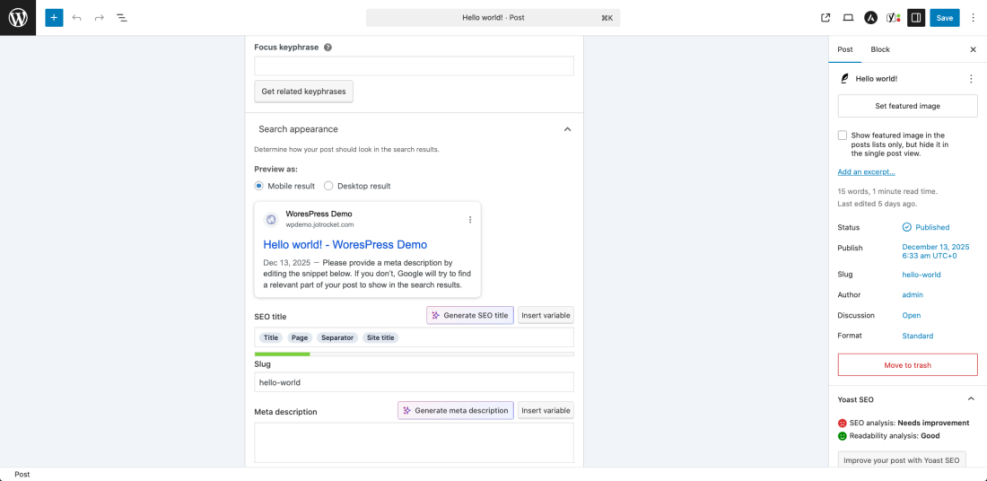The height and width of the screenshot is (481, 987).
Task: Click the globe favicon in search preview
Action: [271, 220]
